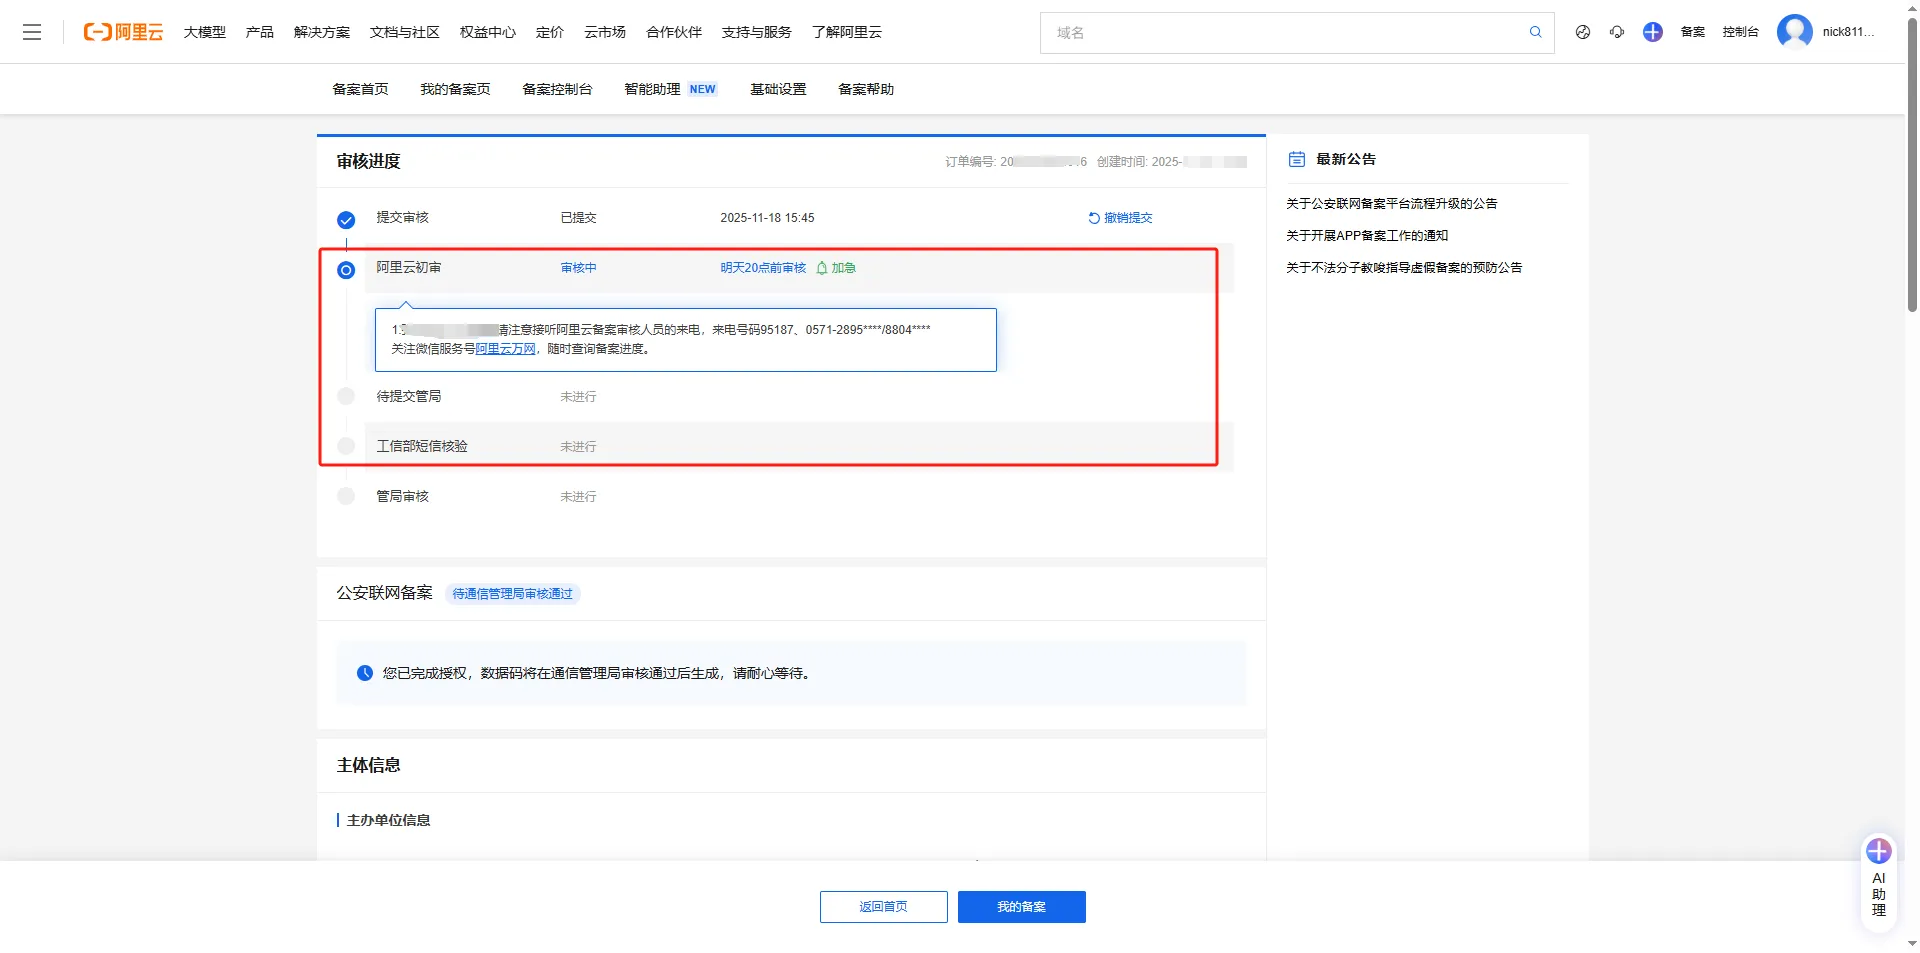Open the customer service headset icon
This screenshot has width=1920, height=953.
pos(1617,32)
